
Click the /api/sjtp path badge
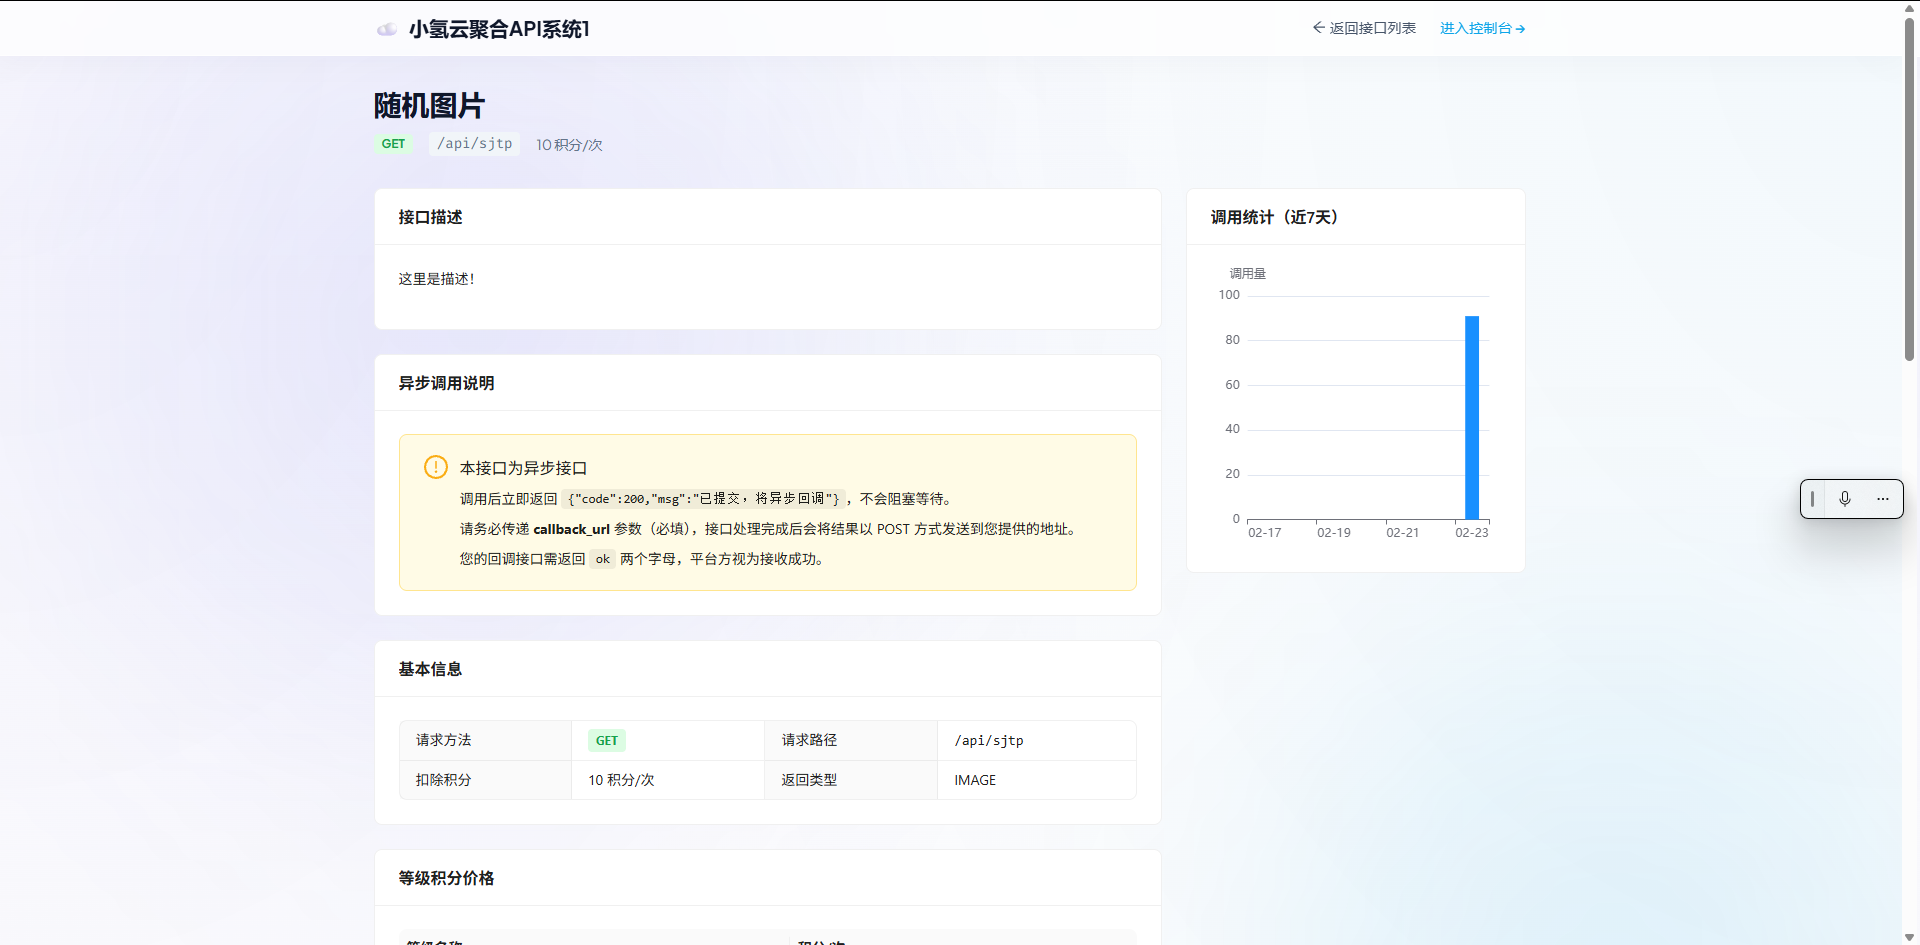click(x=474, y=144)
